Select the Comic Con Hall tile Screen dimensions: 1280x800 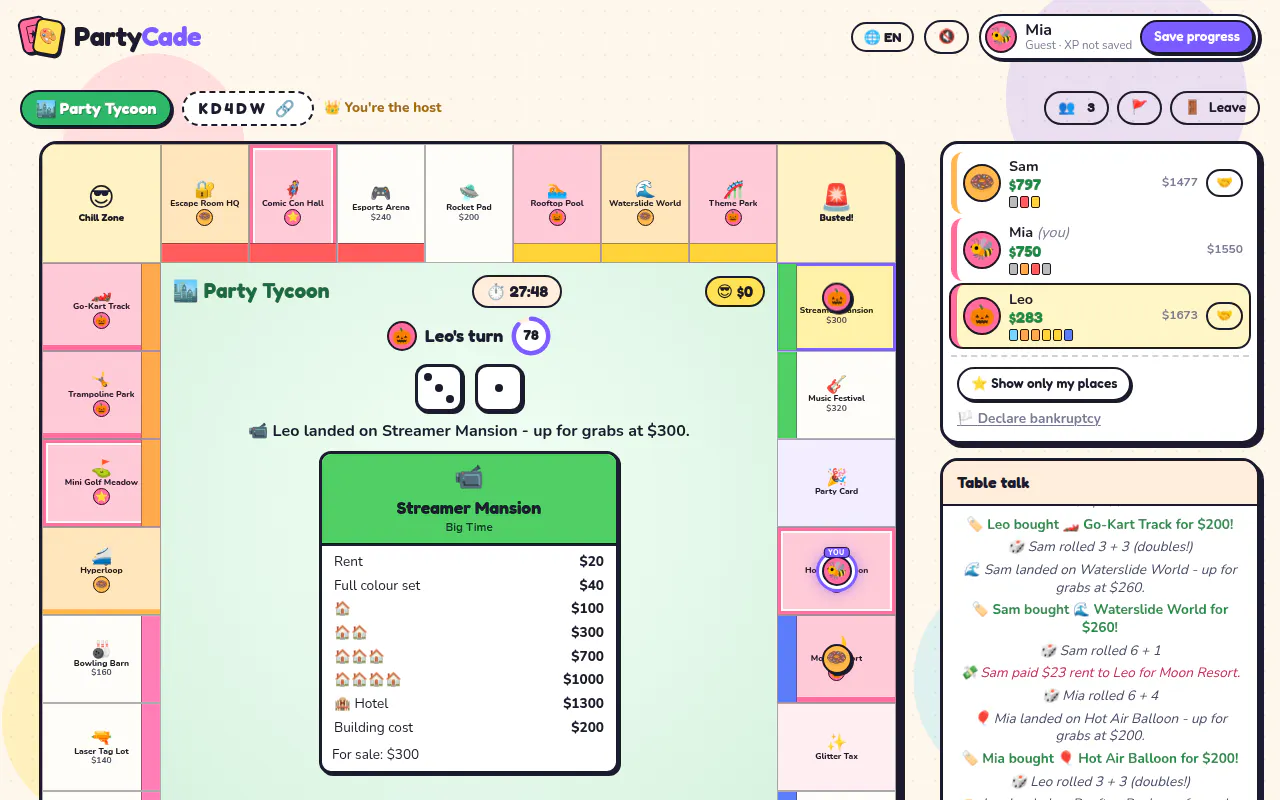pyautogui.click(x=293, y=203)
